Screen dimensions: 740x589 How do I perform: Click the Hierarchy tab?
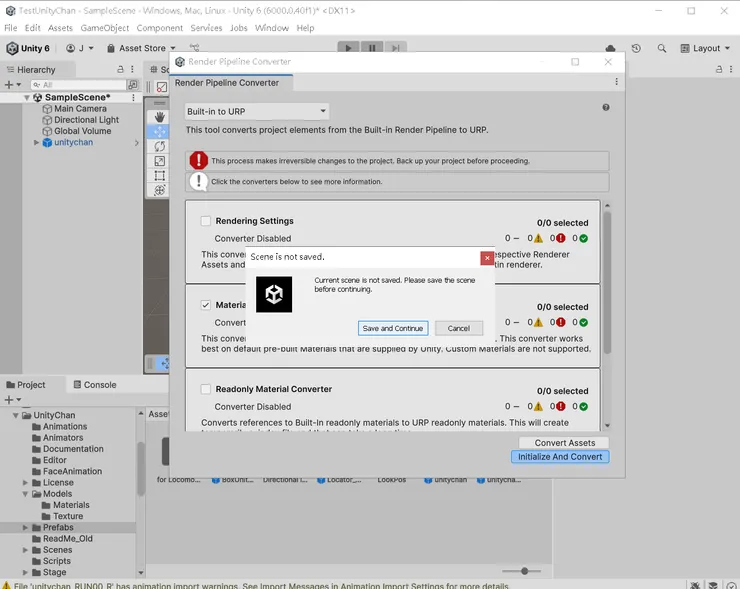[x=31, y=69]
